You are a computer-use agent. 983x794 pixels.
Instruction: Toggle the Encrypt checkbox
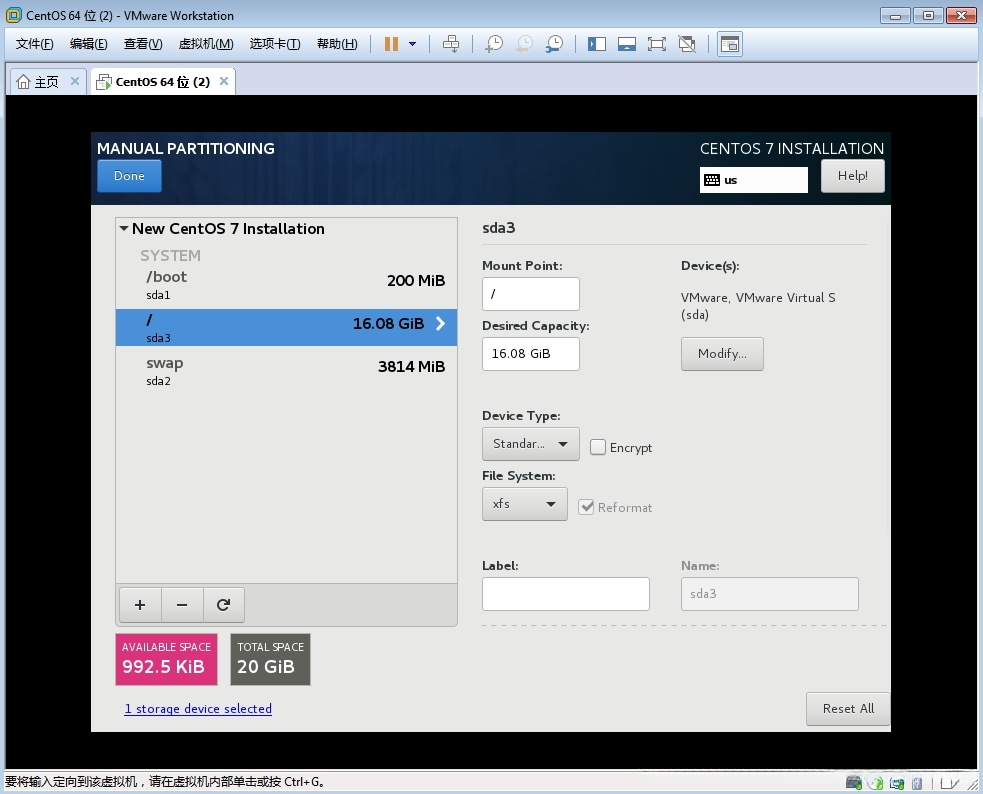tap(597, 447)
